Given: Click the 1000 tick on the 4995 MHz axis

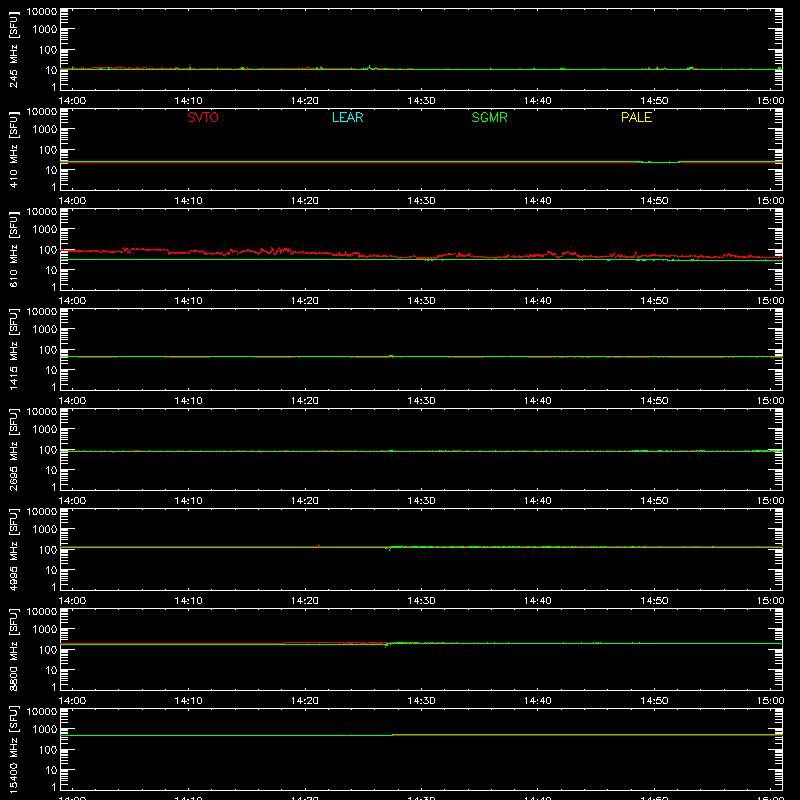Looking at the screenshot, I should click(45, 530).
